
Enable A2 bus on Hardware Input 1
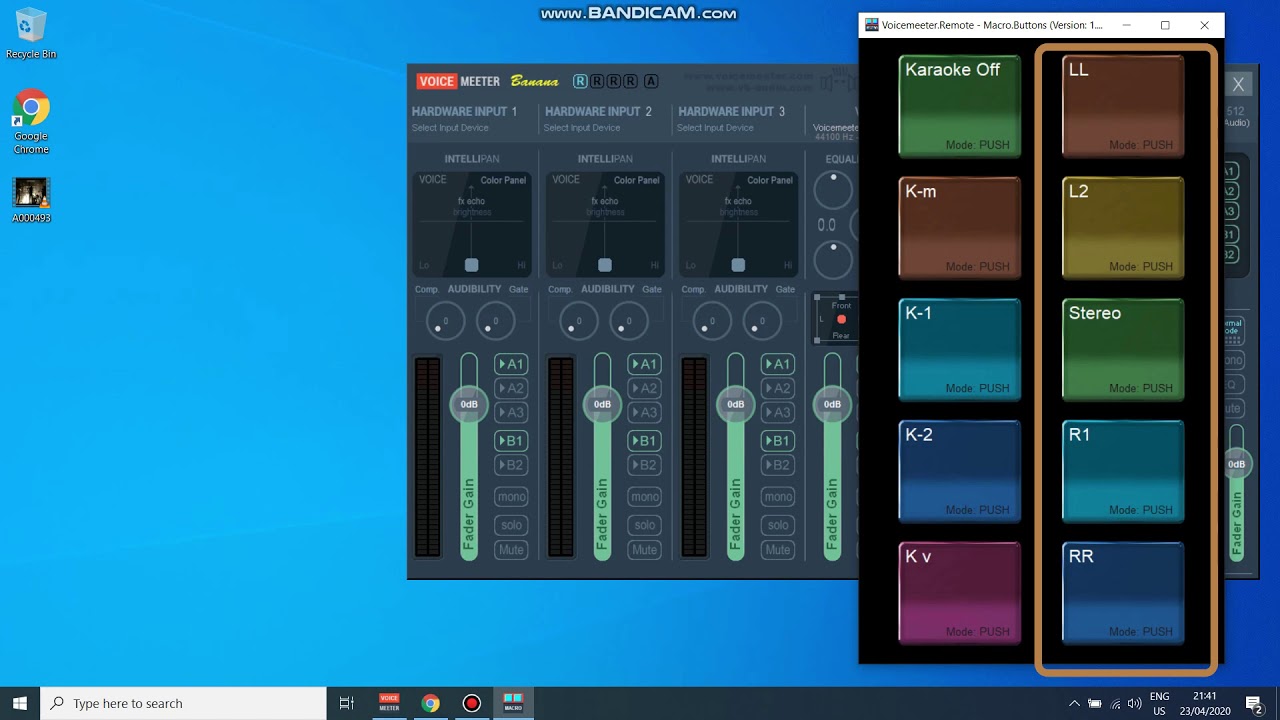pos(511,388)
